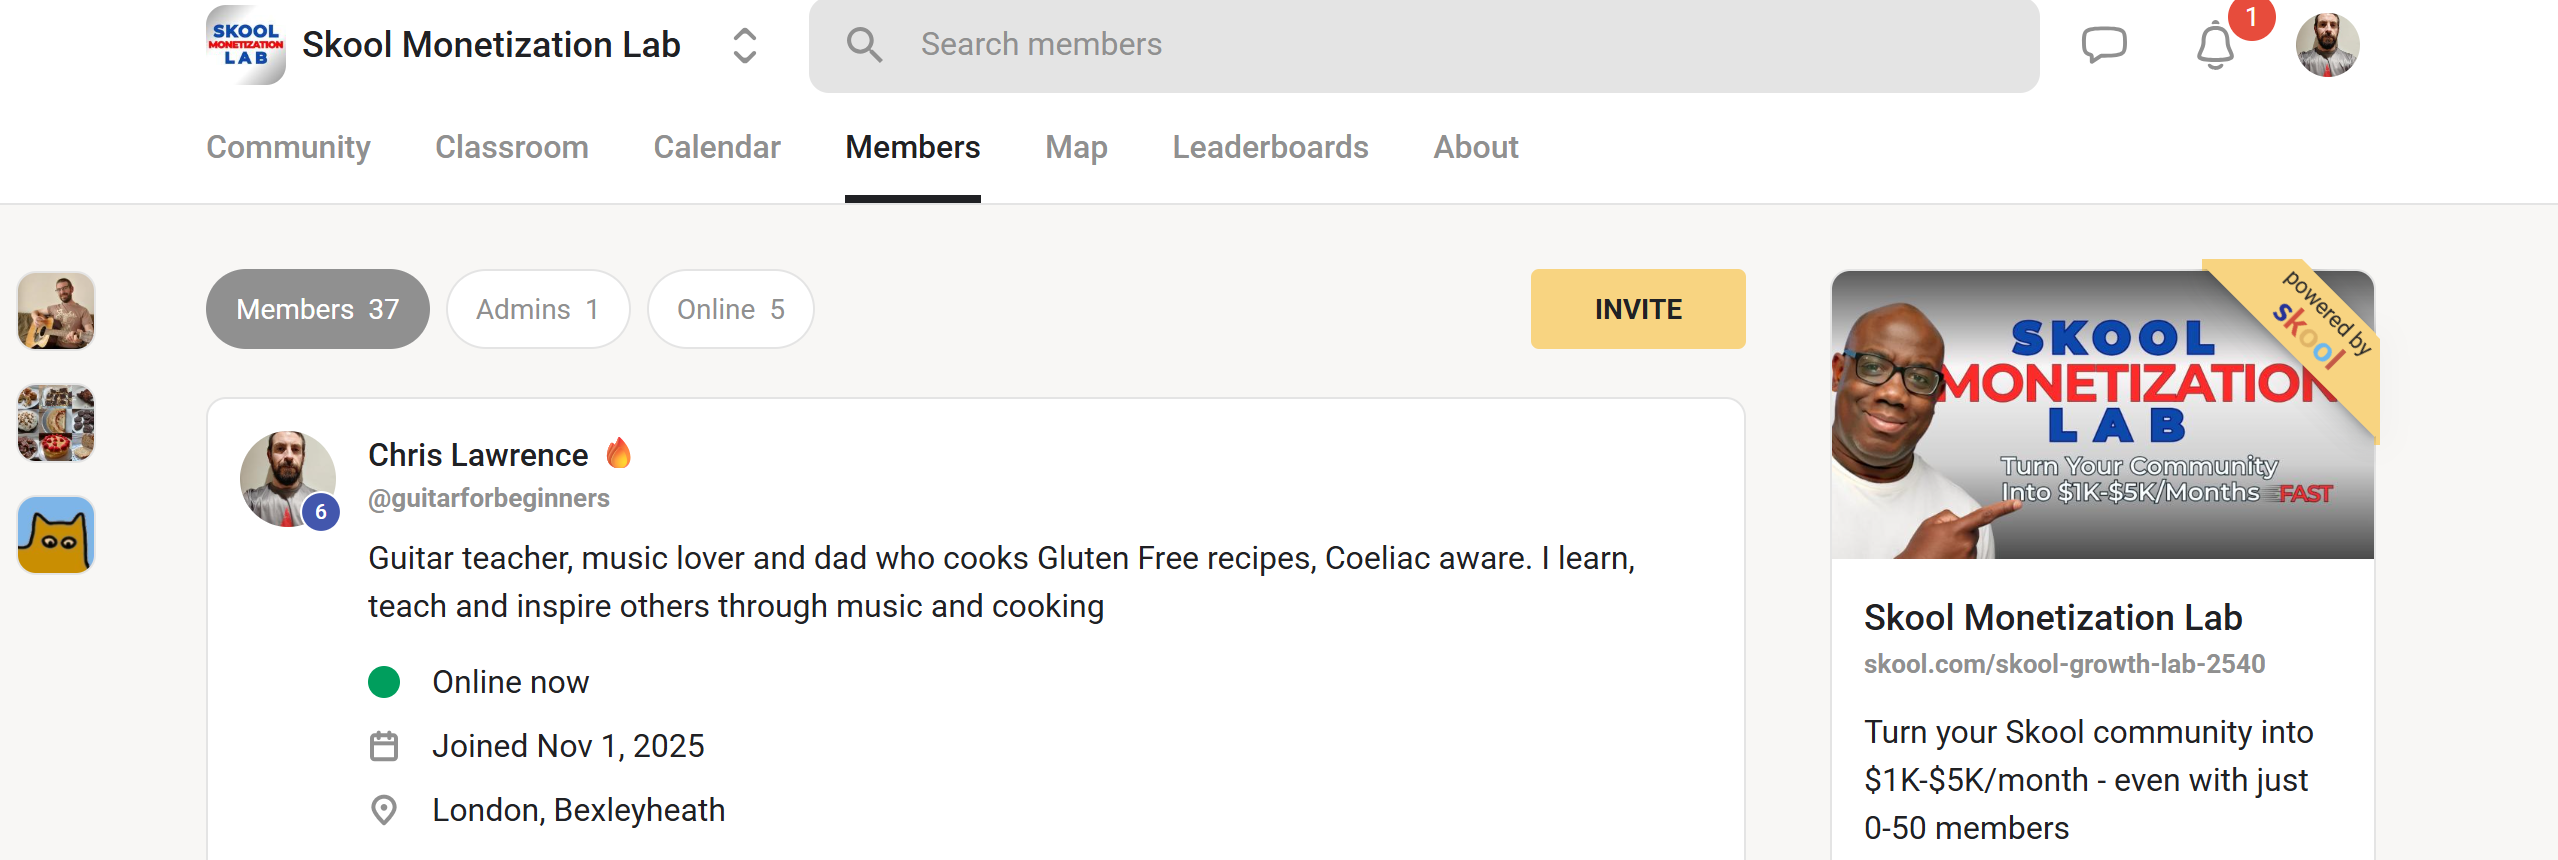Image resolution: width=2558 pixels, height=860 pixels.
Task: Open the notifications bell
Action: [2215, 47]
